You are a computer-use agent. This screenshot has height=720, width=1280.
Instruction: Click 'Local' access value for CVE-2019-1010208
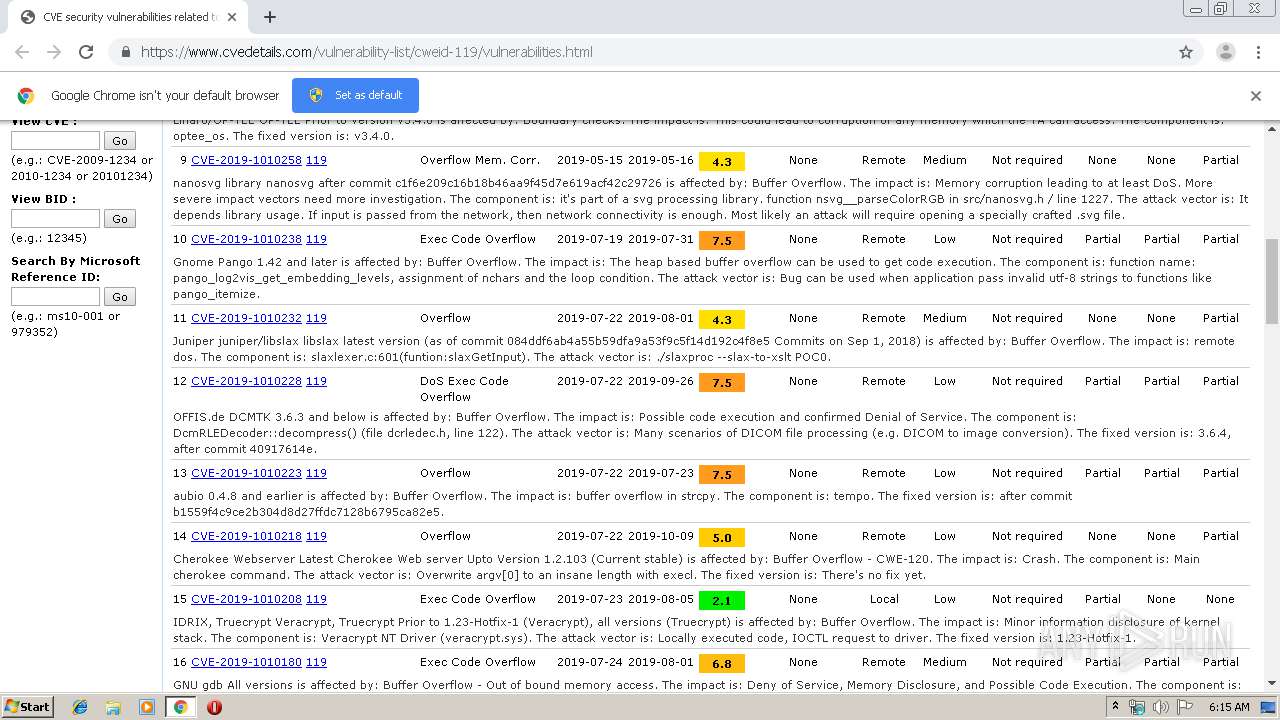click(884, 599)
